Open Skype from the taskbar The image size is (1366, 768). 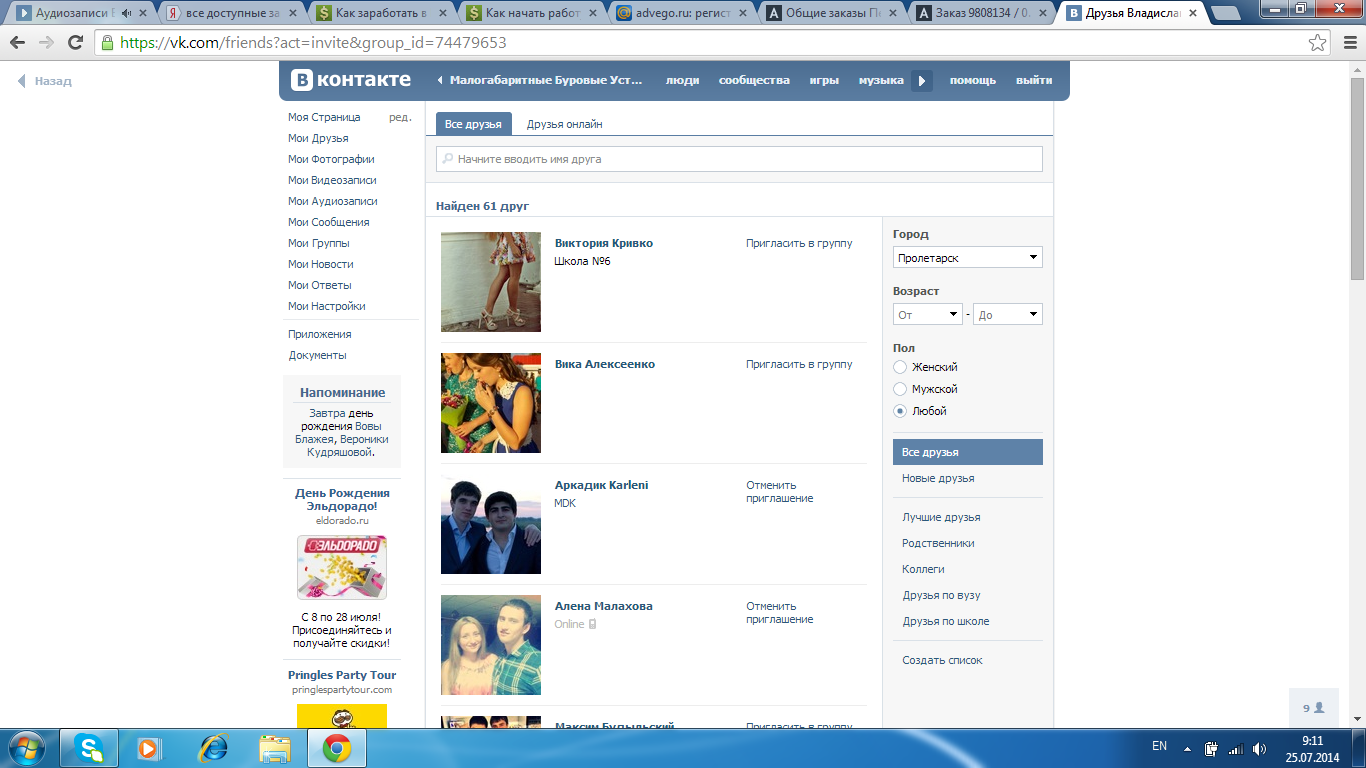(x=89, y=747)
